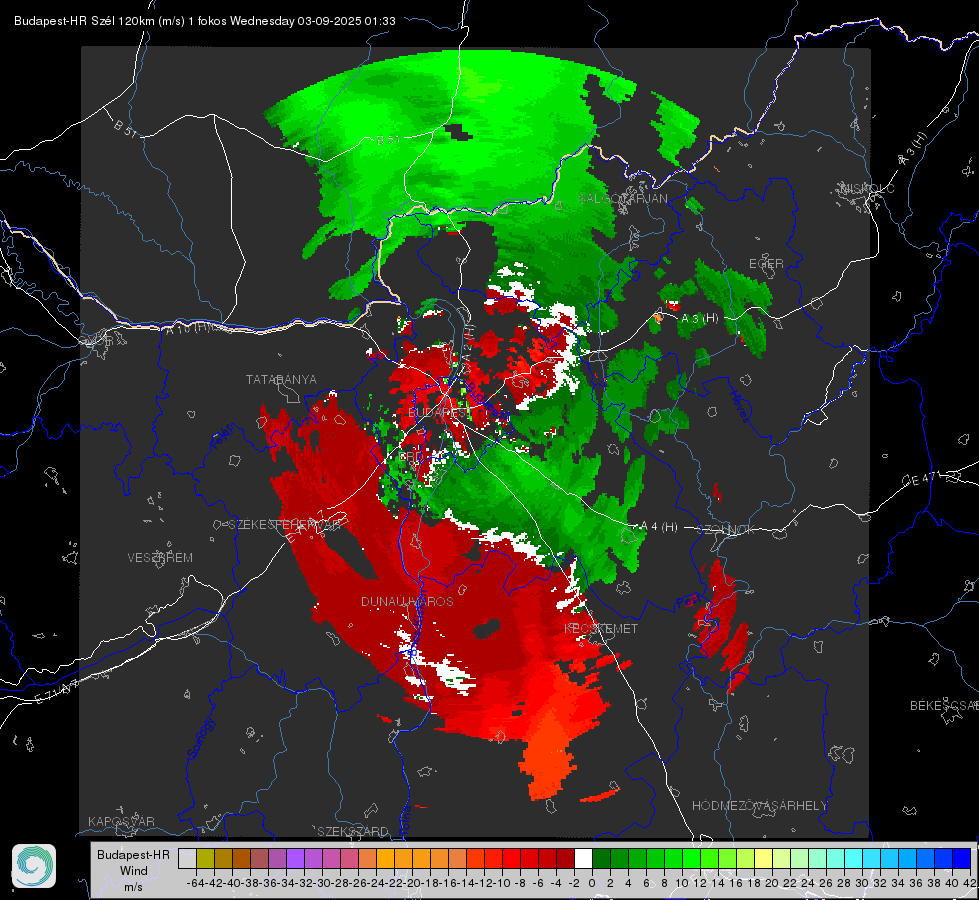Click the A 10 (H) road label
The height and width of the screenshot is (900, 979).
coord(188,327)
